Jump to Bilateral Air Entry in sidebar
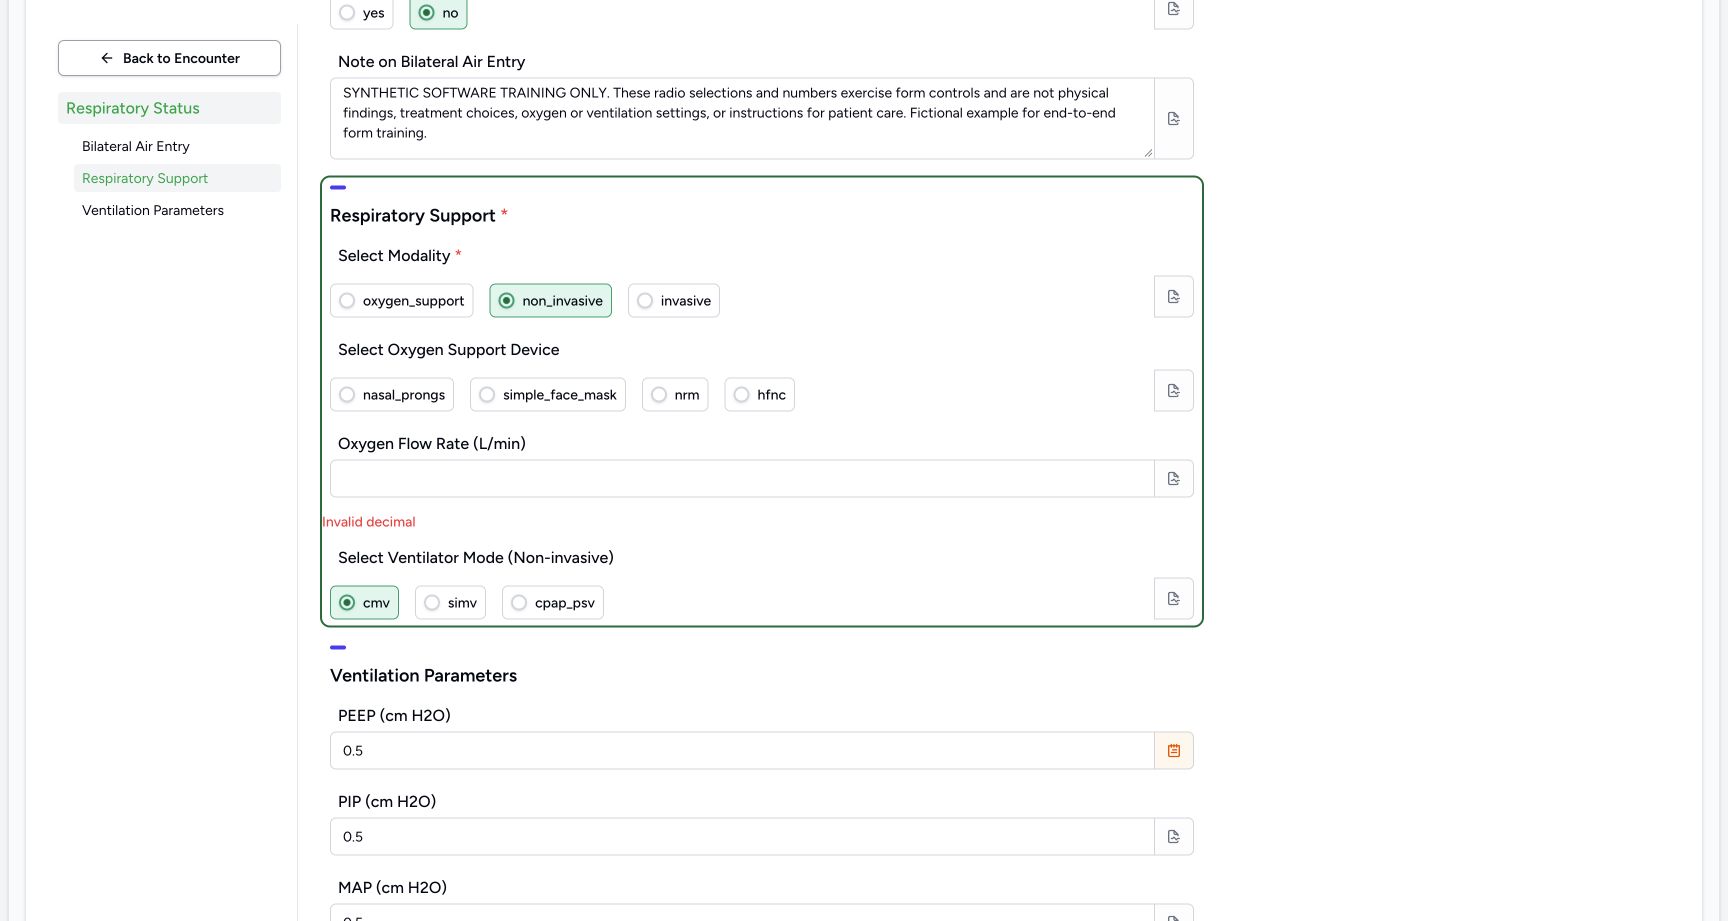 click(136, 146)
